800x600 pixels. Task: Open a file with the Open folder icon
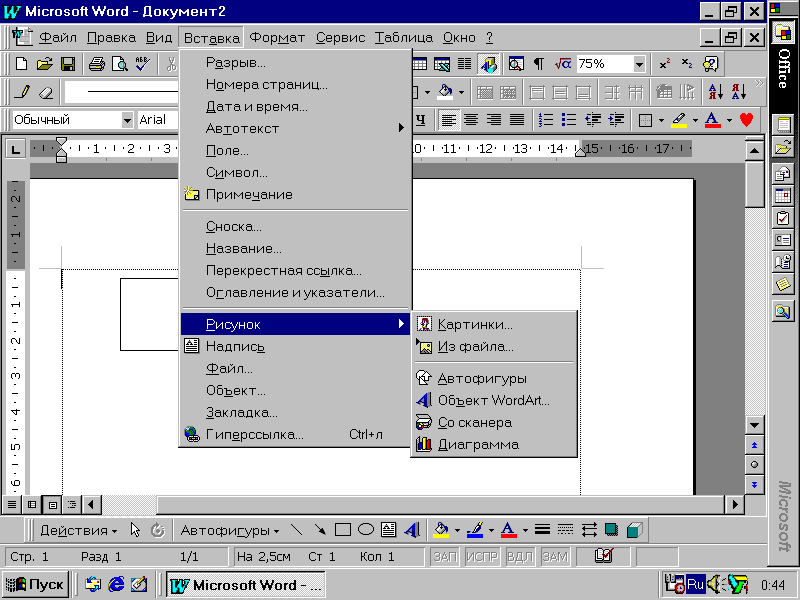[45, 64]
